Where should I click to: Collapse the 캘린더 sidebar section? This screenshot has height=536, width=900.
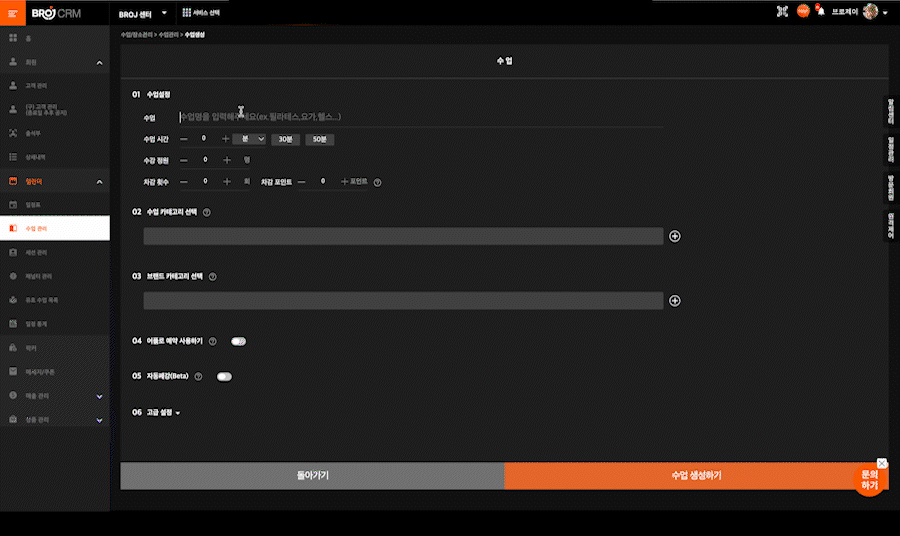(x=99, y=182)
